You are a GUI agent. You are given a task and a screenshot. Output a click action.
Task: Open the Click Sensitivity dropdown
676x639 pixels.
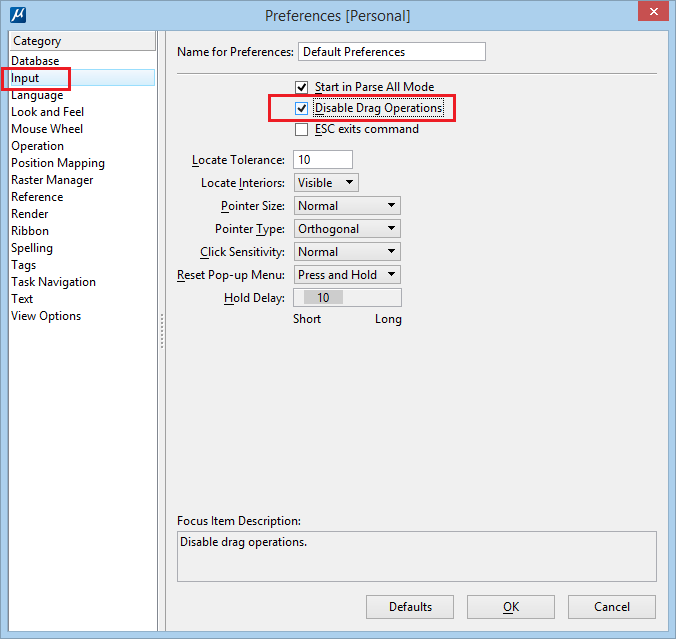[x=347, y=252]
